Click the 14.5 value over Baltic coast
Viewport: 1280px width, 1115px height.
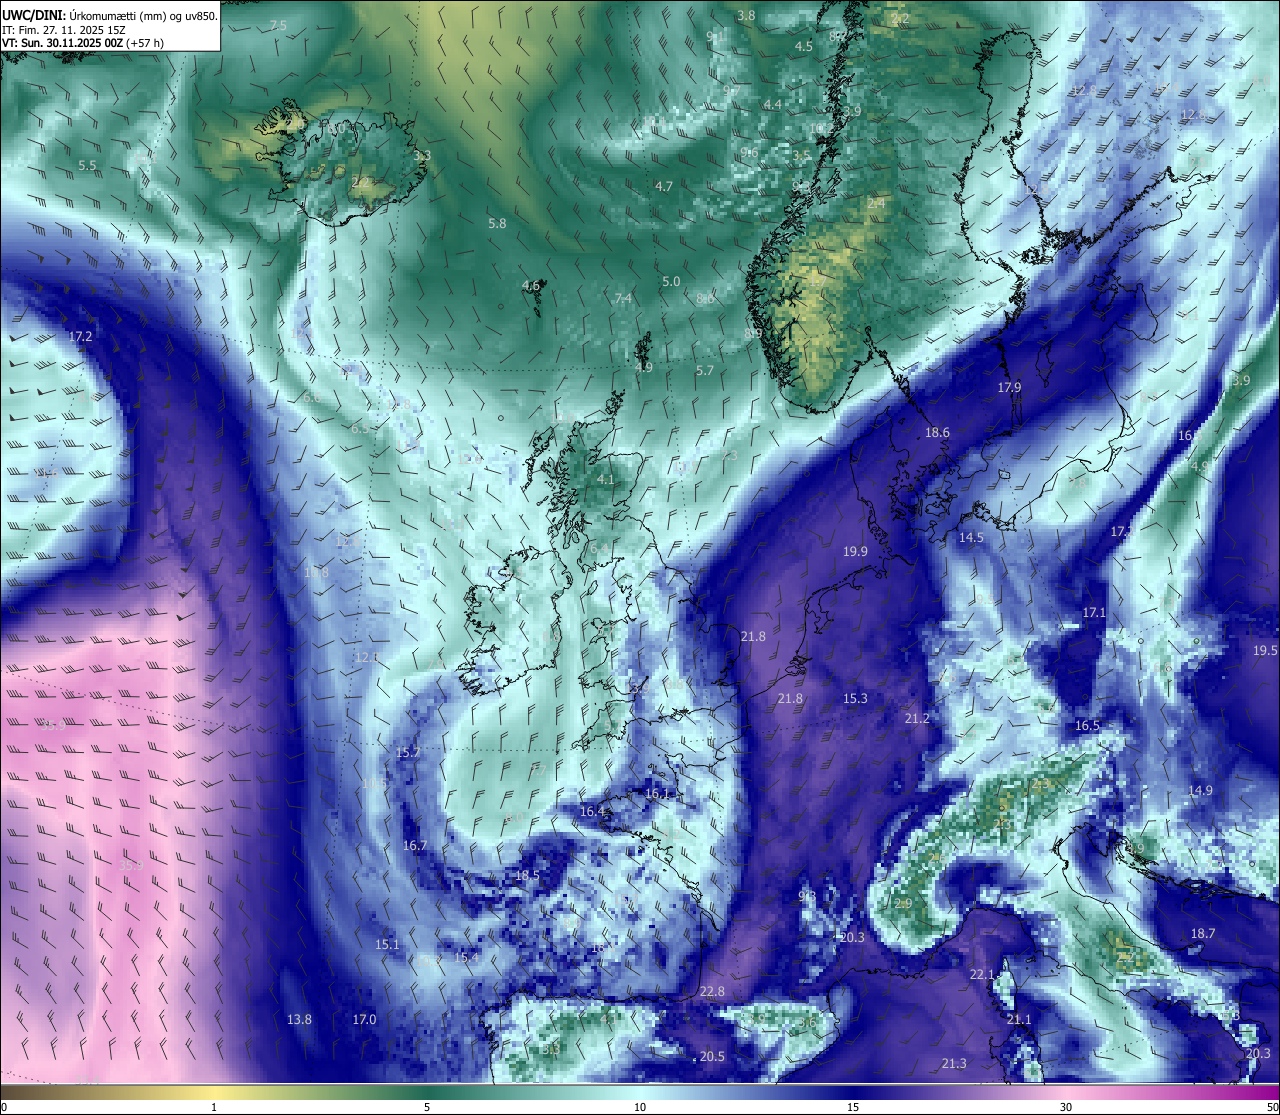971,538
